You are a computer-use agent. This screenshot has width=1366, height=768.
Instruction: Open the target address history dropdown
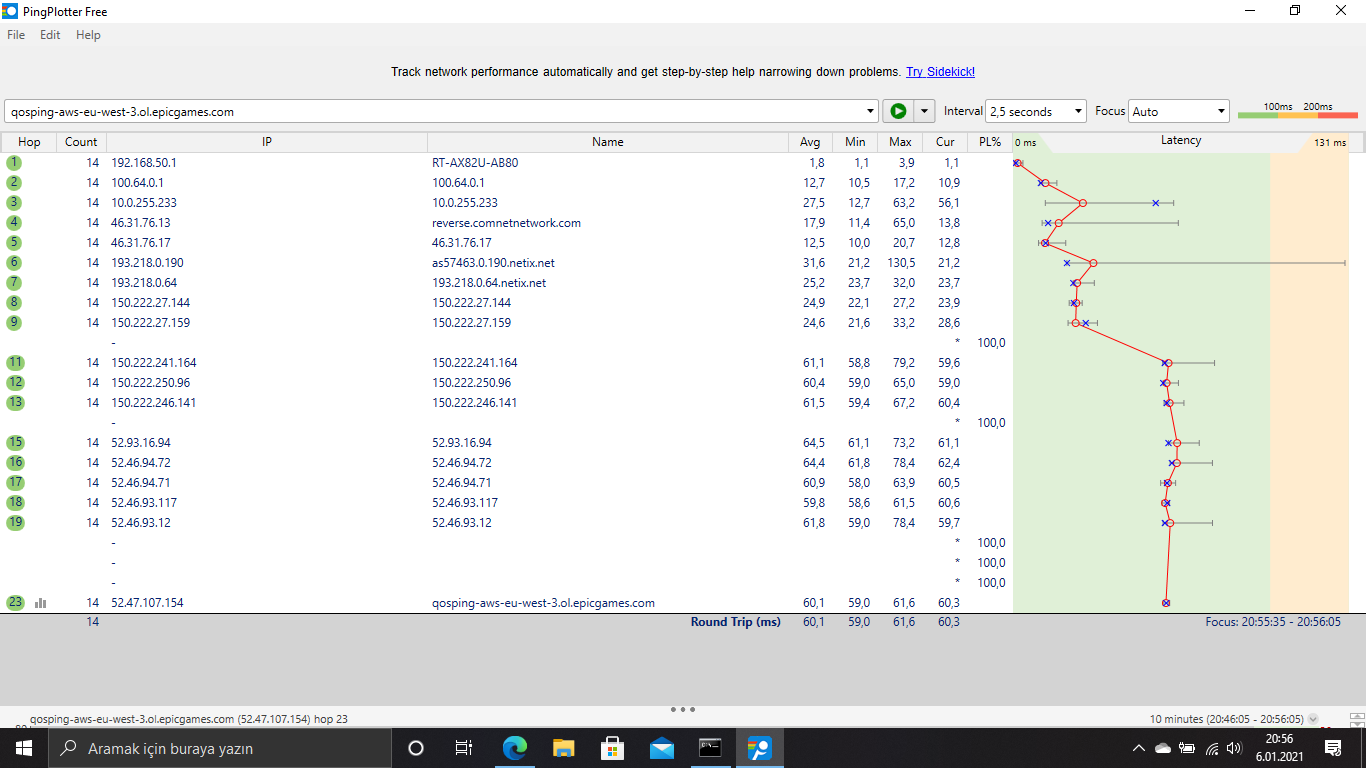click(x=871, y=112)
